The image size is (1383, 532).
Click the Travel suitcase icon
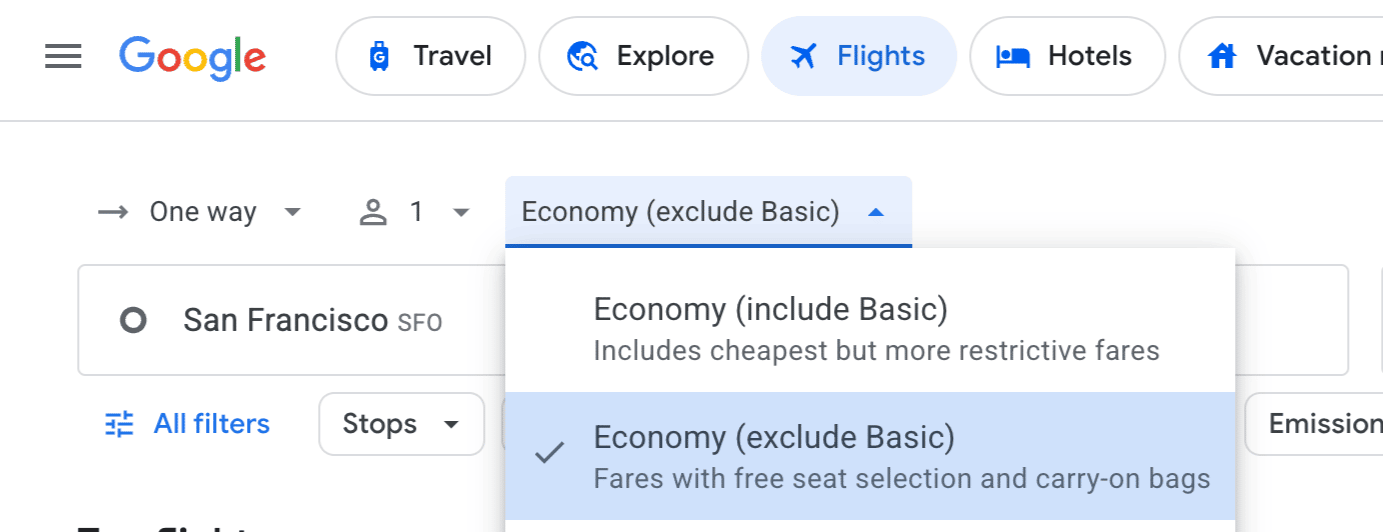click(379, 57)
